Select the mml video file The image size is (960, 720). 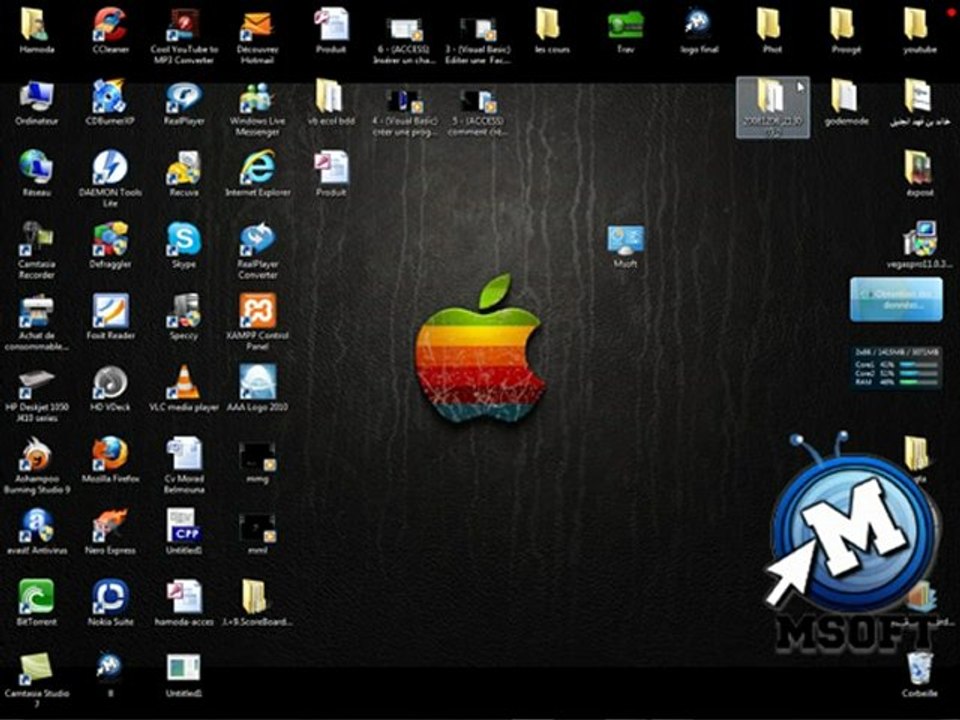[x=257, y=534]
